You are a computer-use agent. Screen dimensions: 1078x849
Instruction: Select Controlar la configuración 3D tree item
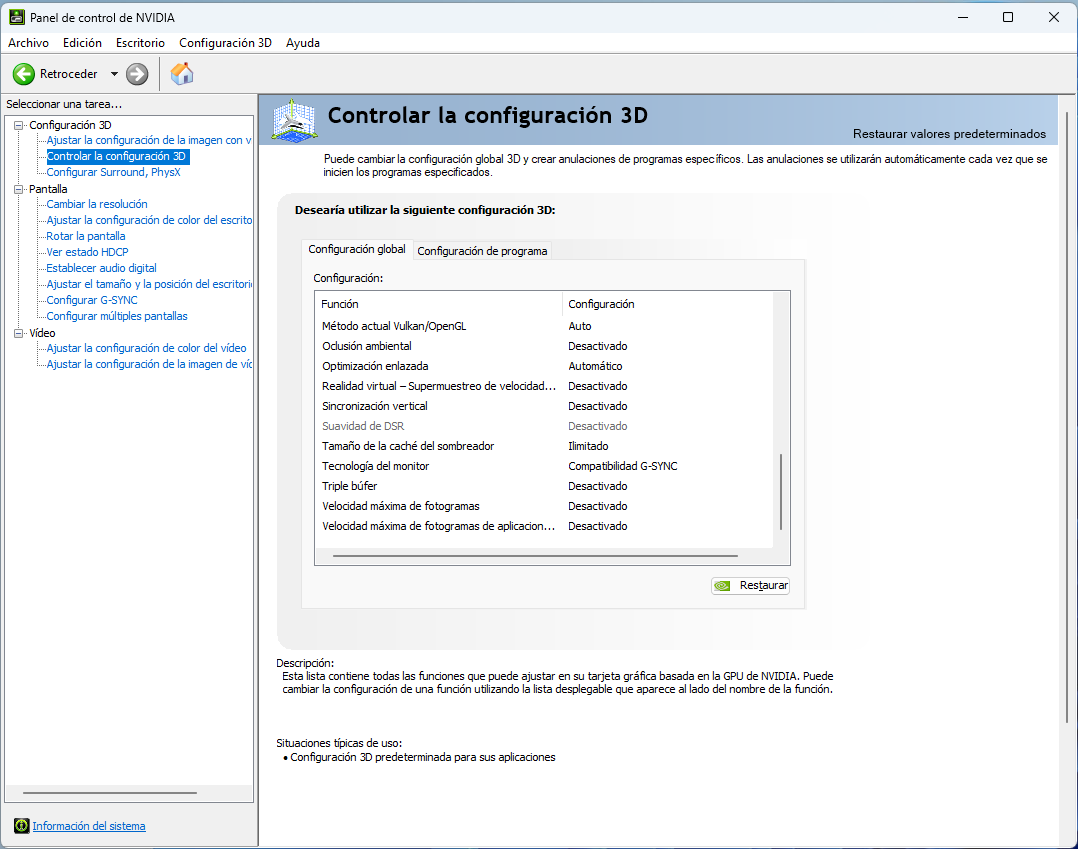[116, 157]
